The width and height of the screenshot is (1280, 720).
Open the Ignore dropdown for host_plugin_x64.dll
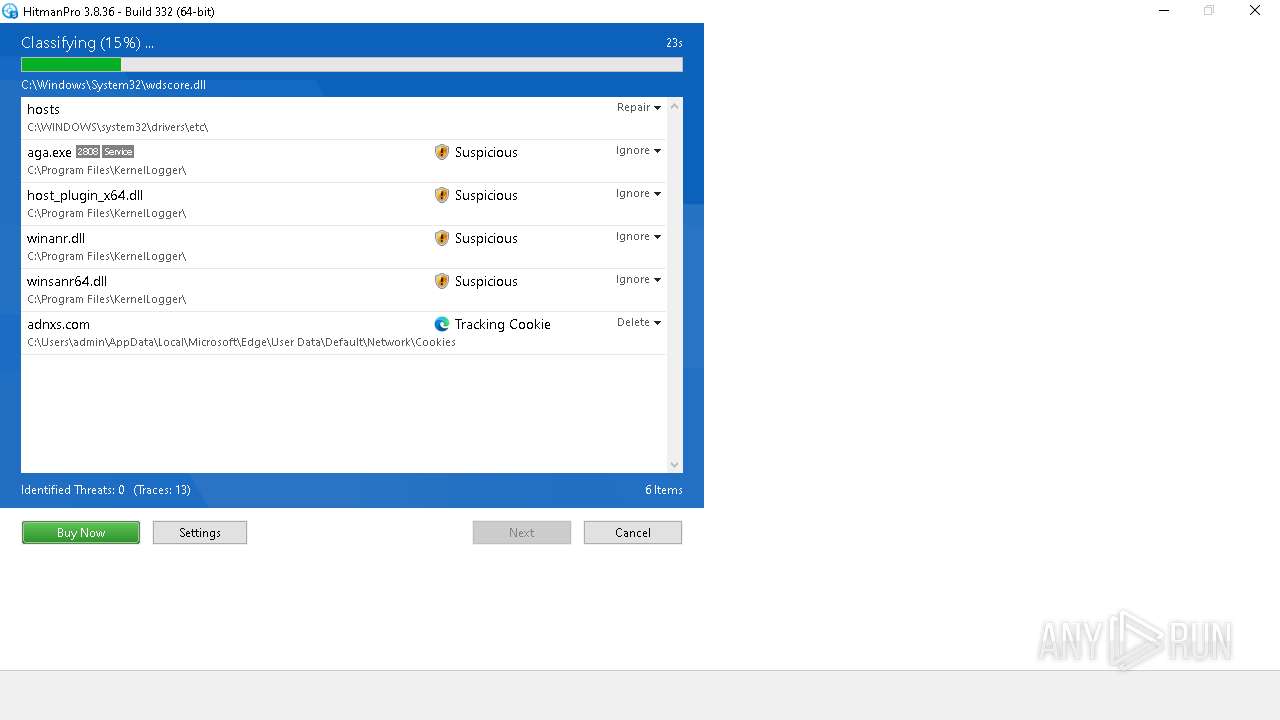[x=639, y=193]
